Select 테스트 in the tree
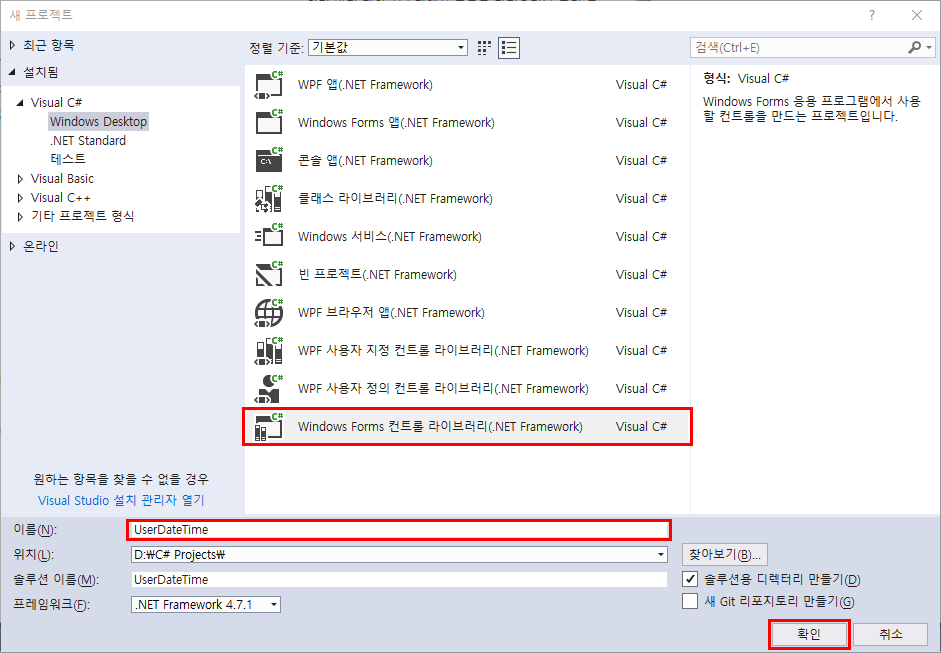The image size is (941, 653). pyautogui.click(x=68, y=159)
